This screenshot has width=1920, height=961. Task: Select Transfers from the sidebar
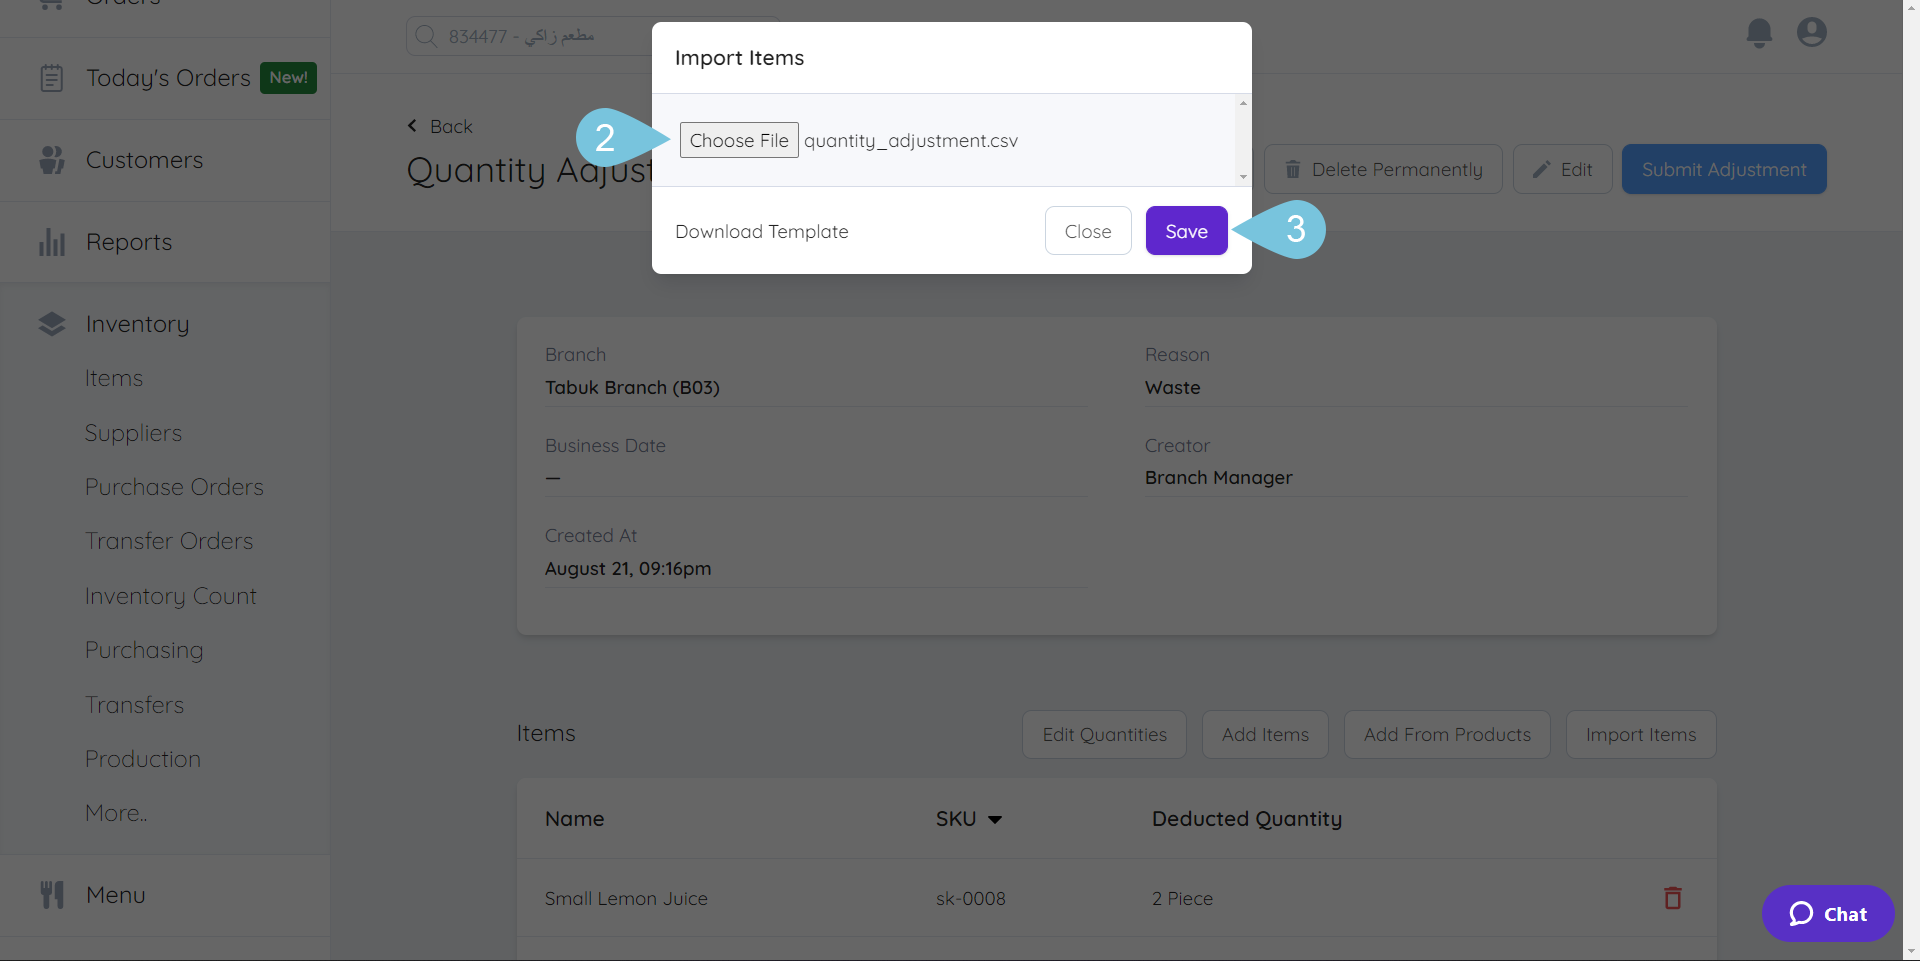pyautogui.click(x=135, y=704)
